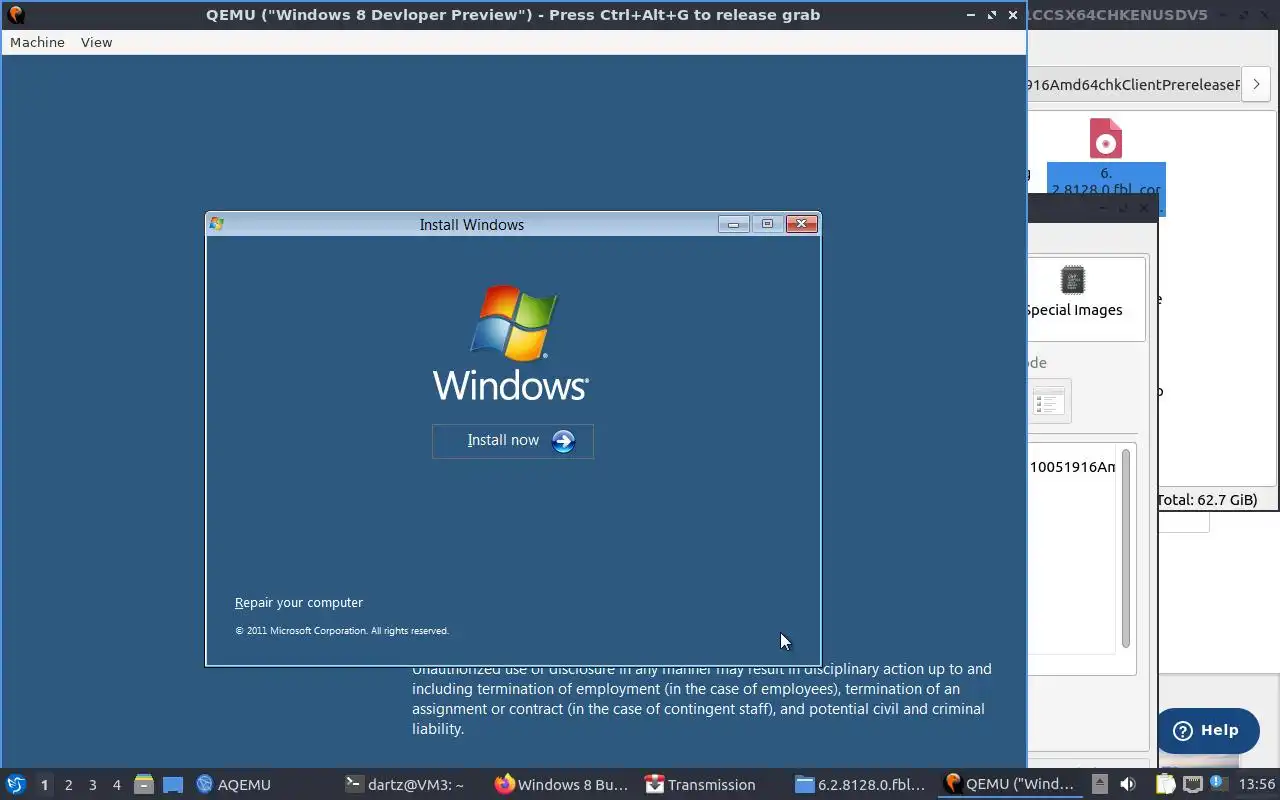Select the ISO disc image file icon
Viewport: 1280px width, 800px height.
click(1106, 138)
